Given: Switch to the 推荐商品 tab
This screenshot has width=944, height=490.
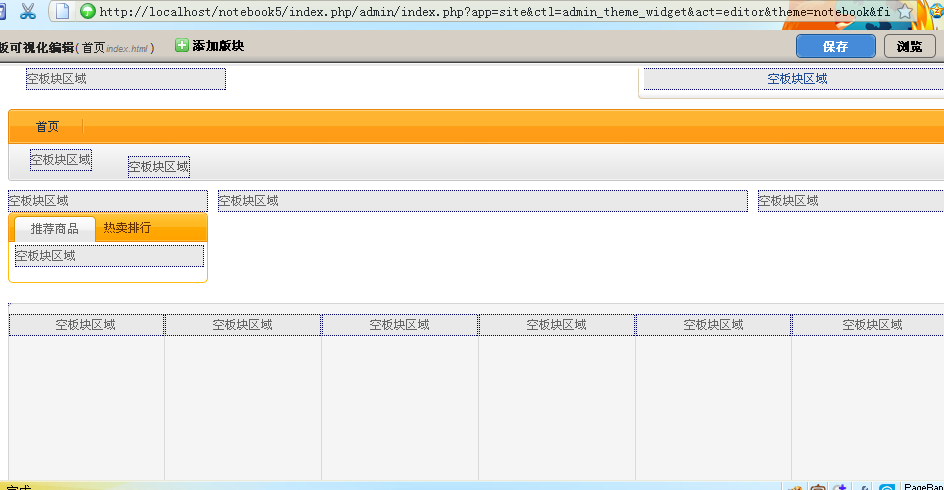Looking at the screenshot, I should click(x=55, y=229).
